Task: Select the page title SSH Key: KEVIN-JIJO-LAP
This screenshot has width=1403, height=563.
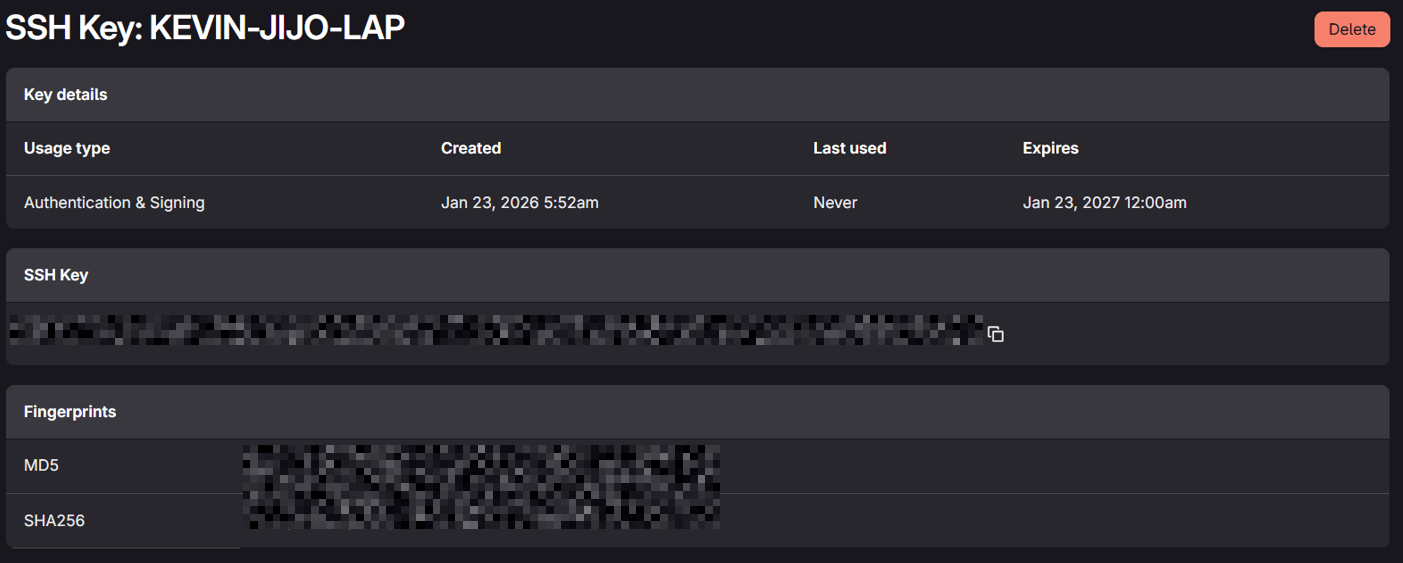Action: tap(205, 28)
